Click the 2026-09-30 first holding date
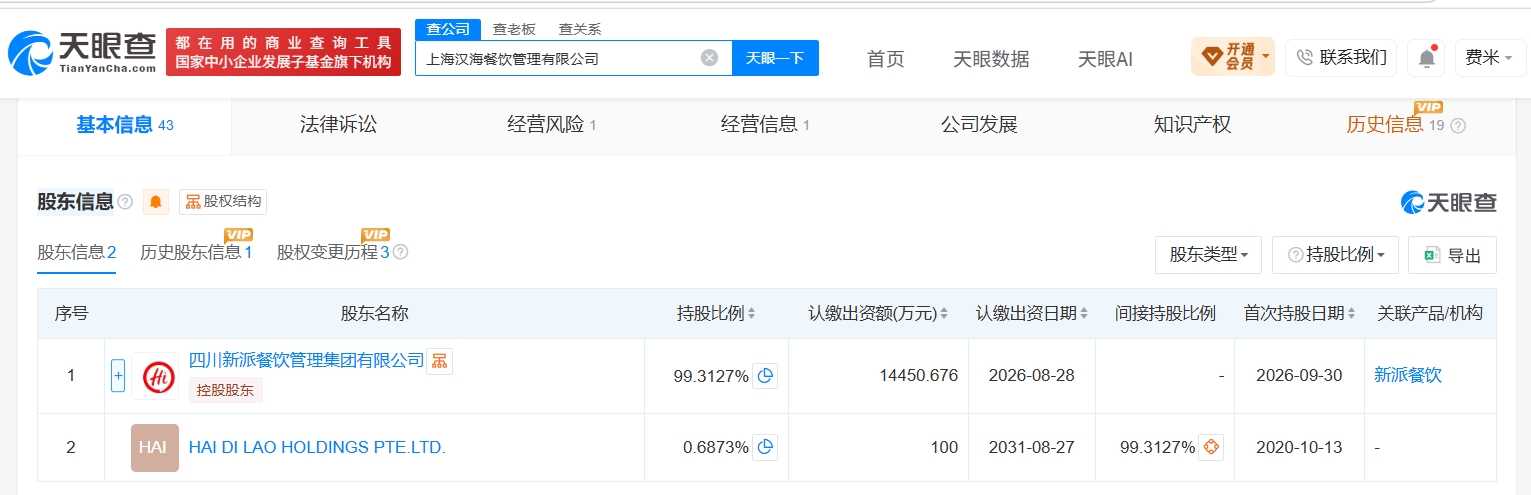 pos(1300,376)
